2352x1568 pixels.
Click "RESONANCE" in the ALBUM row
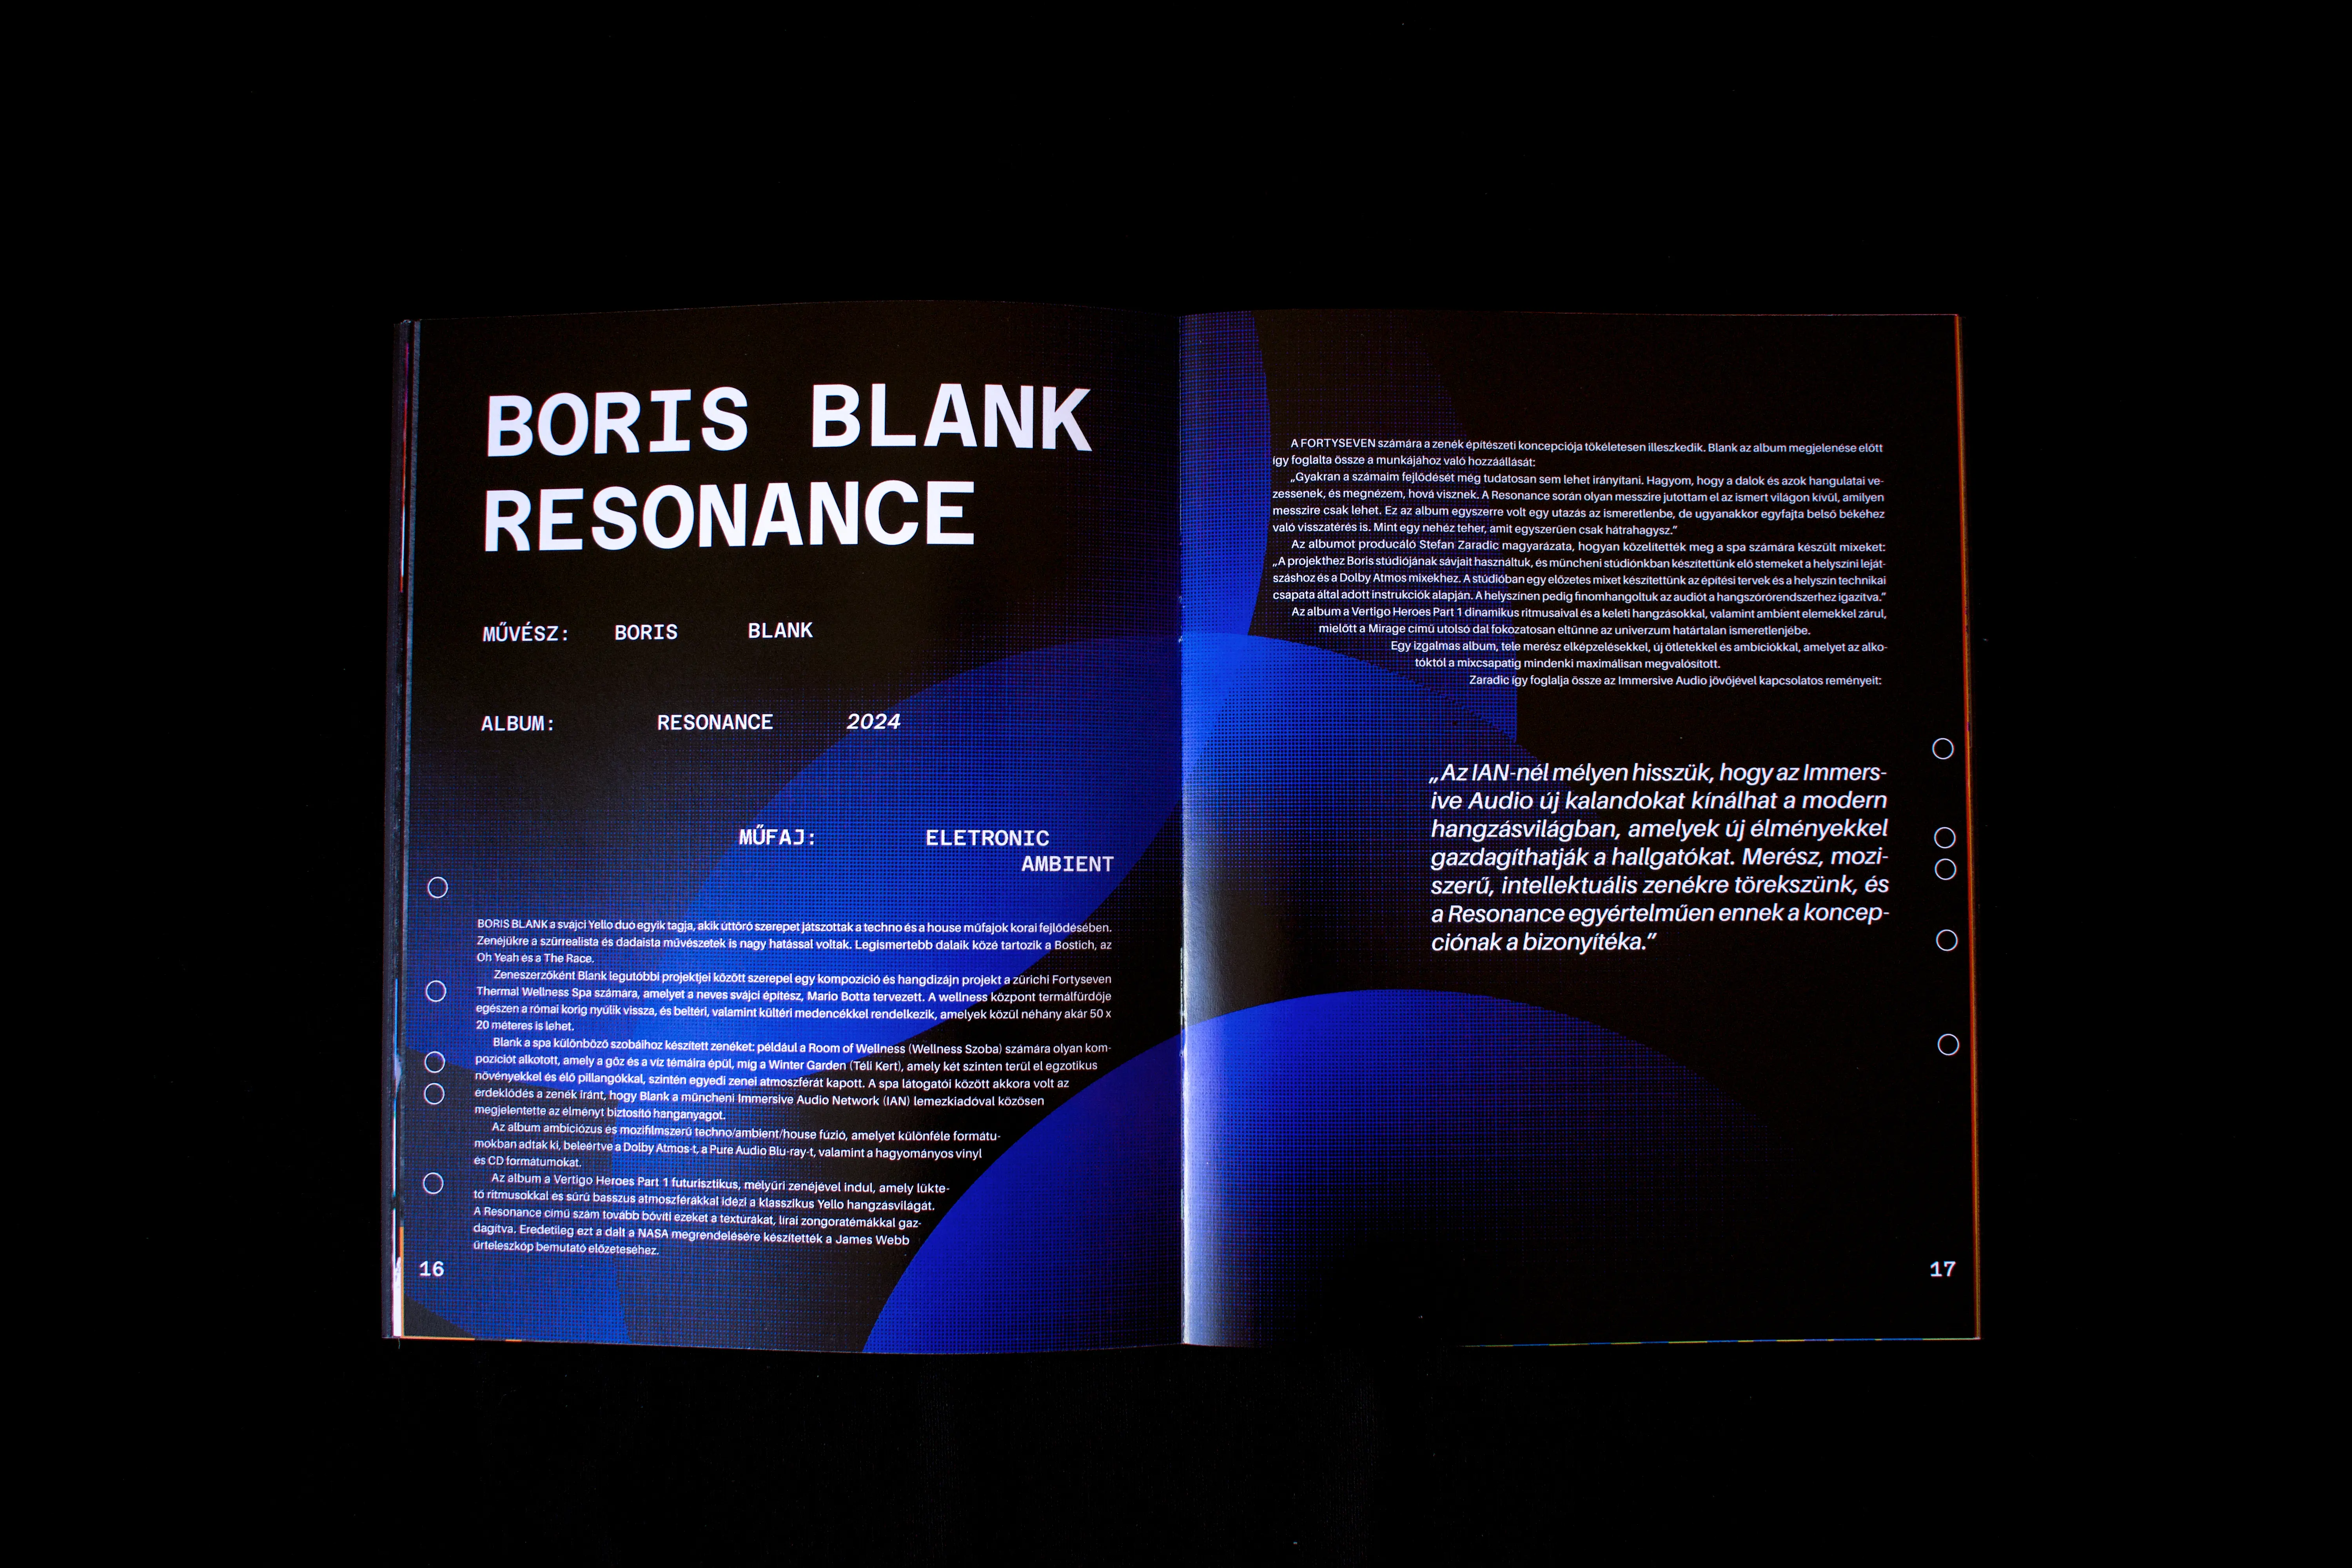[x=715, y=722]
